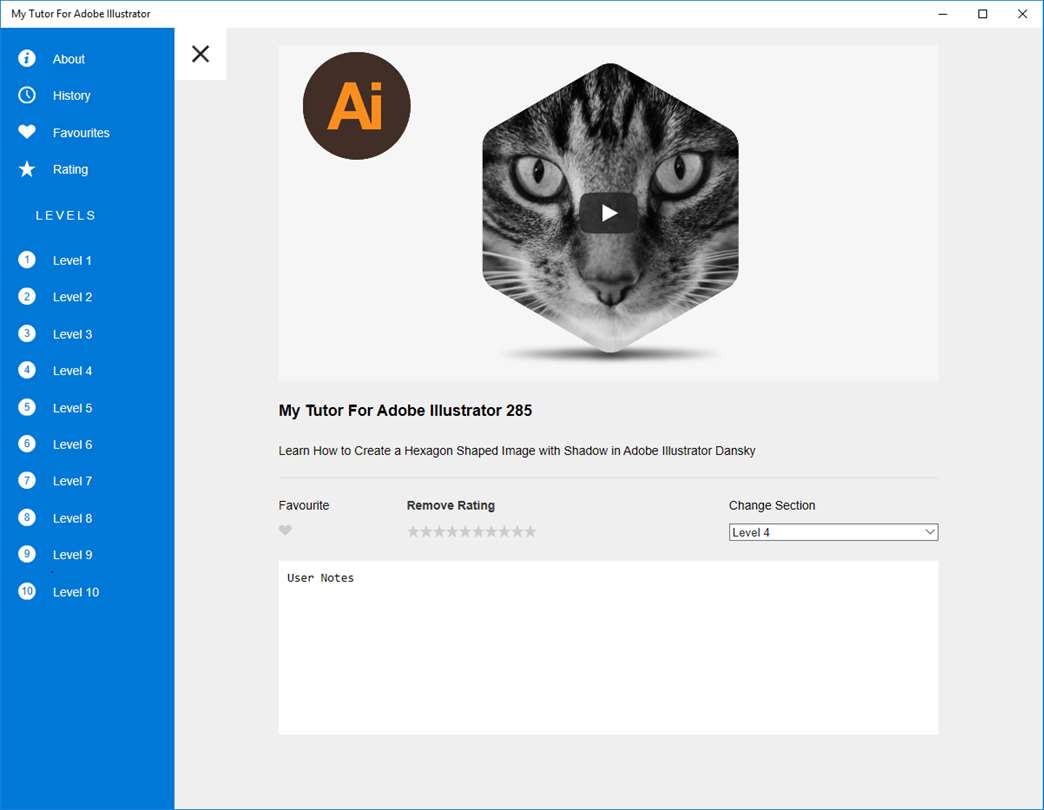Click into the User Notes text box
1044x810 pixels.
(609, 648)
